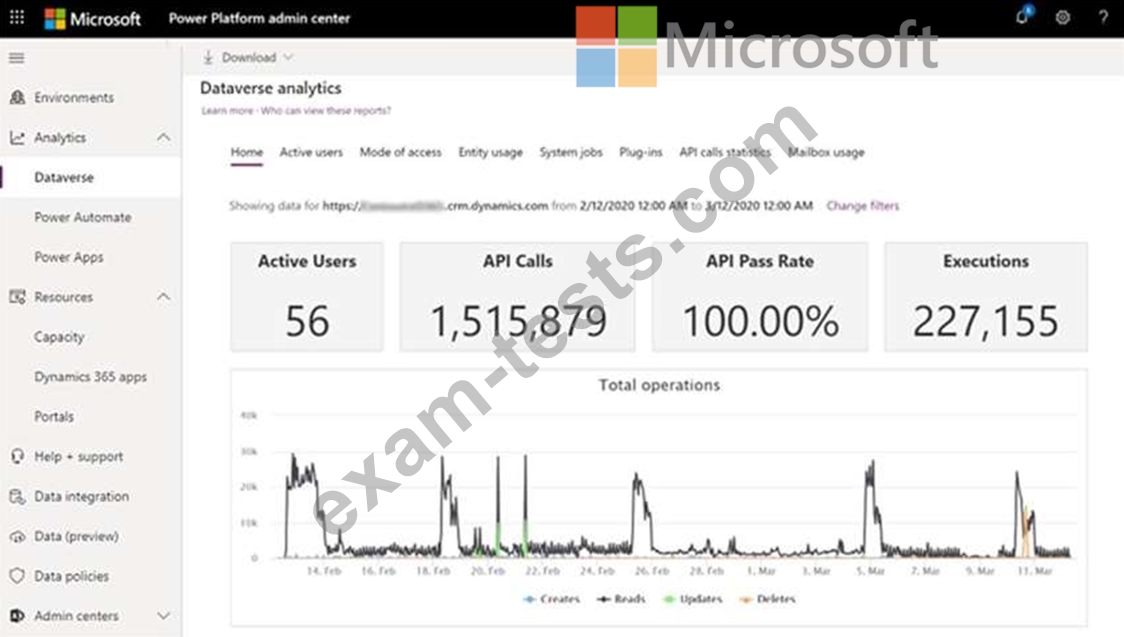The width and height of the screenshot is (1124, 637).
Task: Open the Entity usage tab
Action: 490,153
